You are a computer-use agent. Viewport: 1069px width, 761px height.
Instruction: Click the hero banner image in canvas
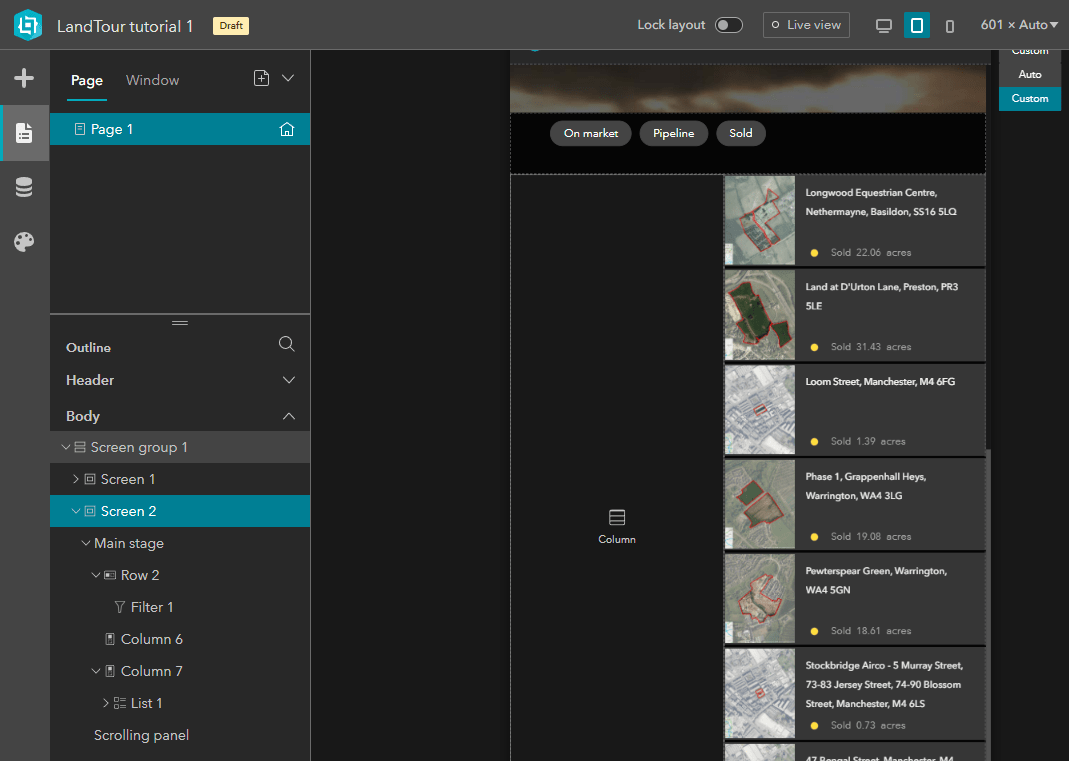click(748, 89)
